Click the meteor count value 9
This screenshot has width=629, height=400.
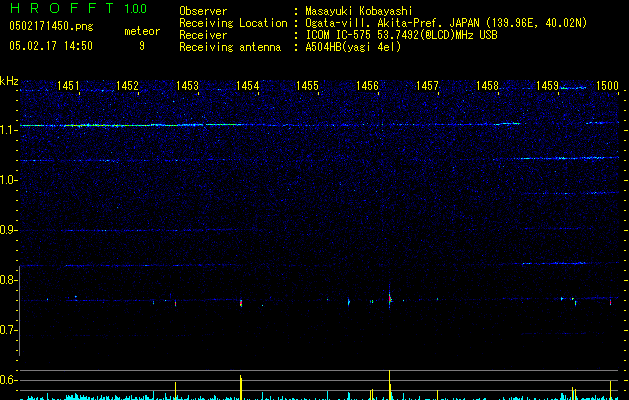(x=142, y=46)
